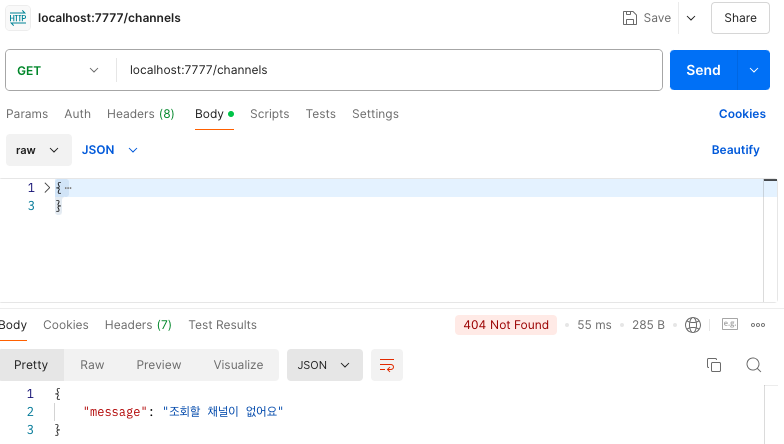This screenshot has width=784, height=444.
Task: Open the response JSON format dropdown
Action: coord(324,365)
